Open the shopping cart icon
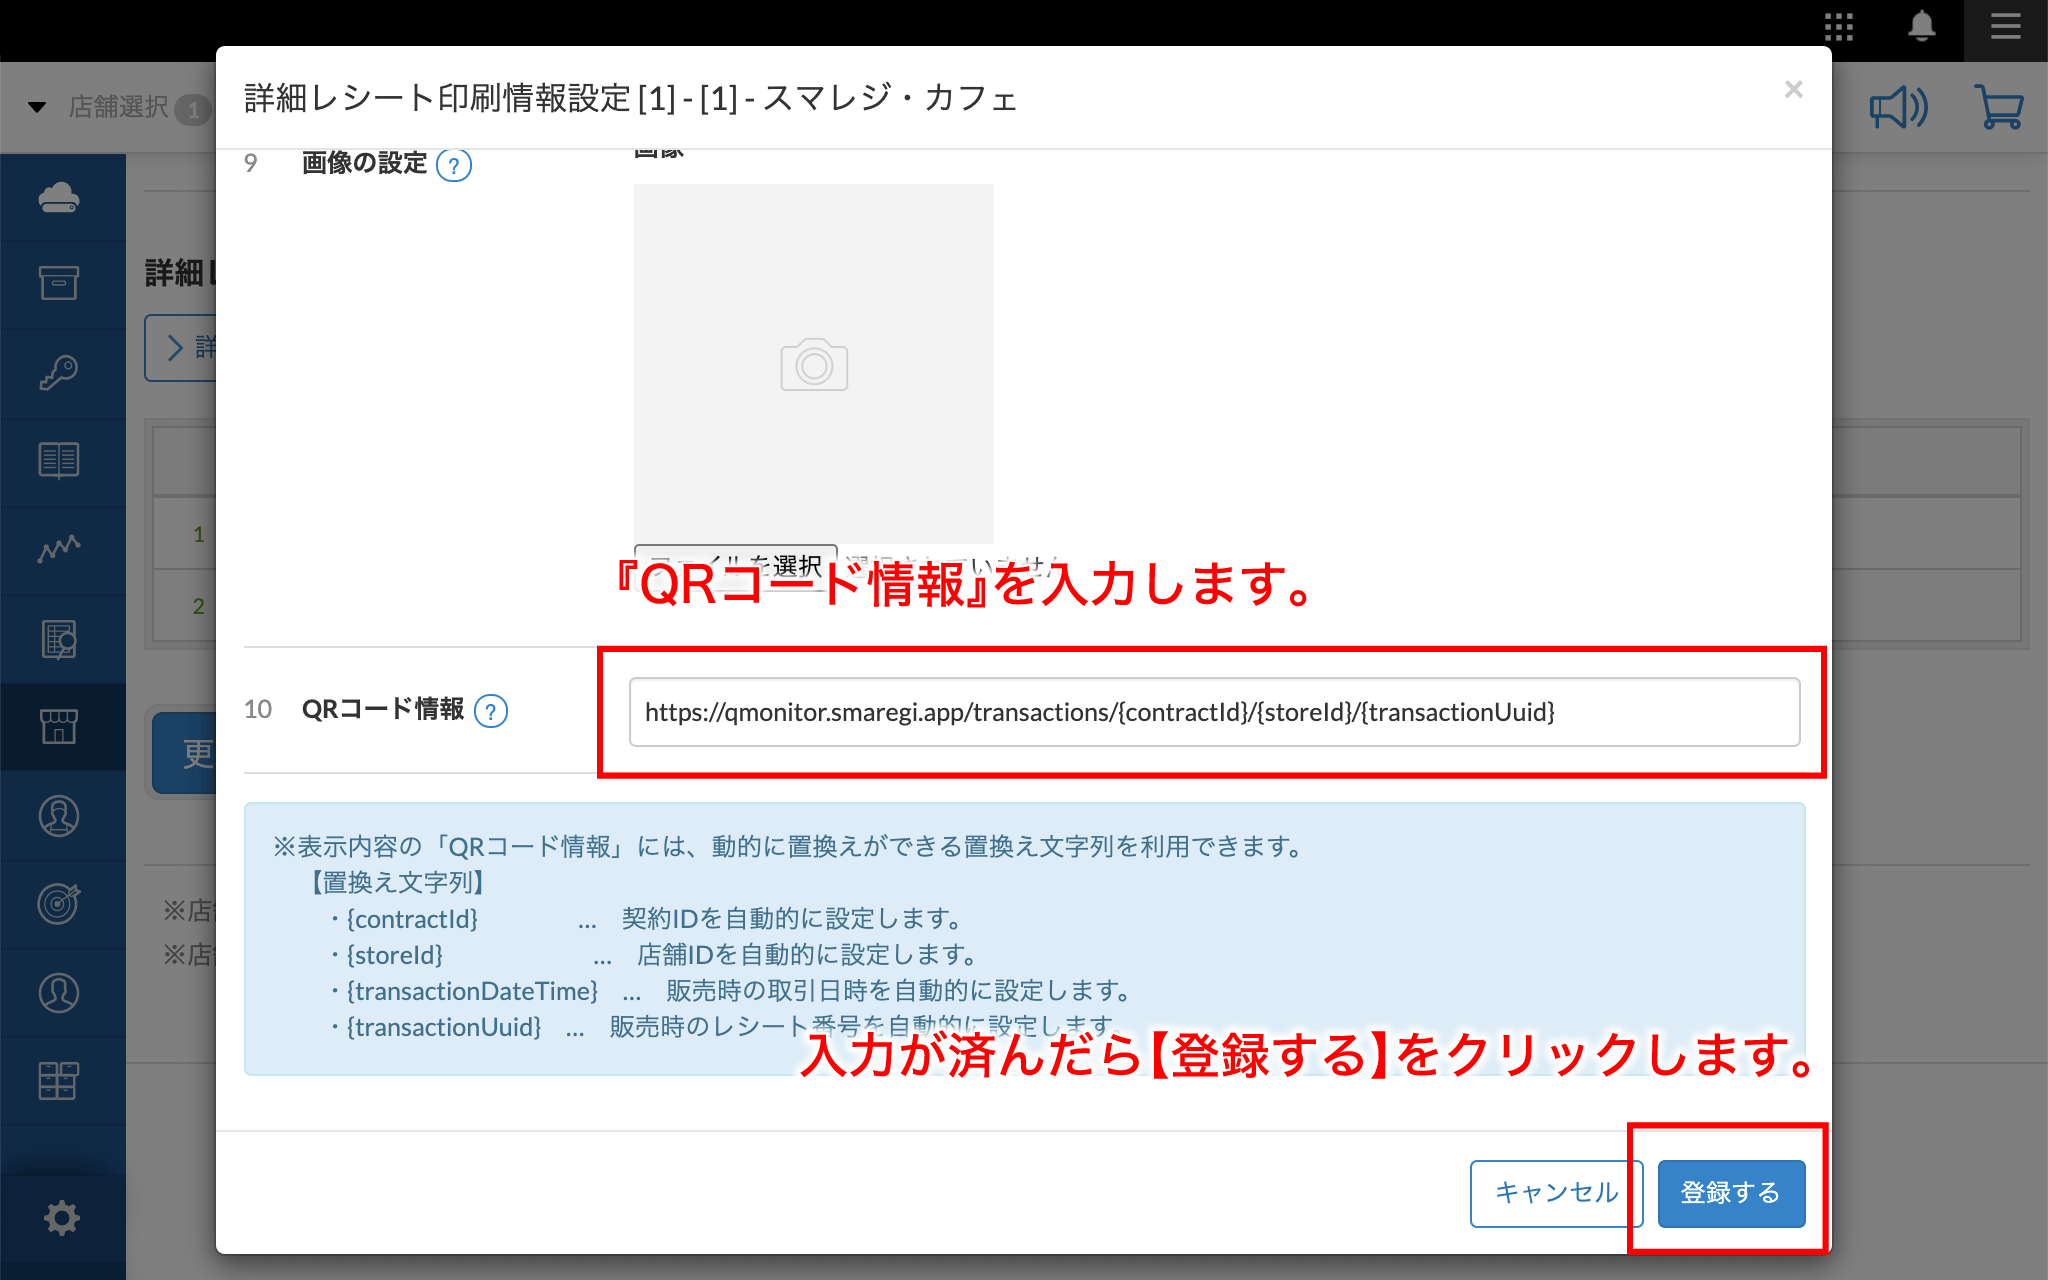Viewport: 2048px width, 1280px height. pyautogui.click(x=1998, y=107)
